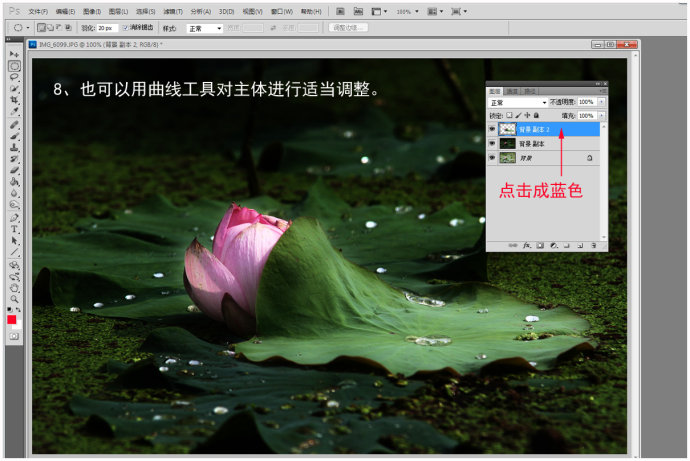The width and height of the screenshot is (690, 461).
Task: Create a new layer icon
Action: pyautogui.click(x=580, y=245)
